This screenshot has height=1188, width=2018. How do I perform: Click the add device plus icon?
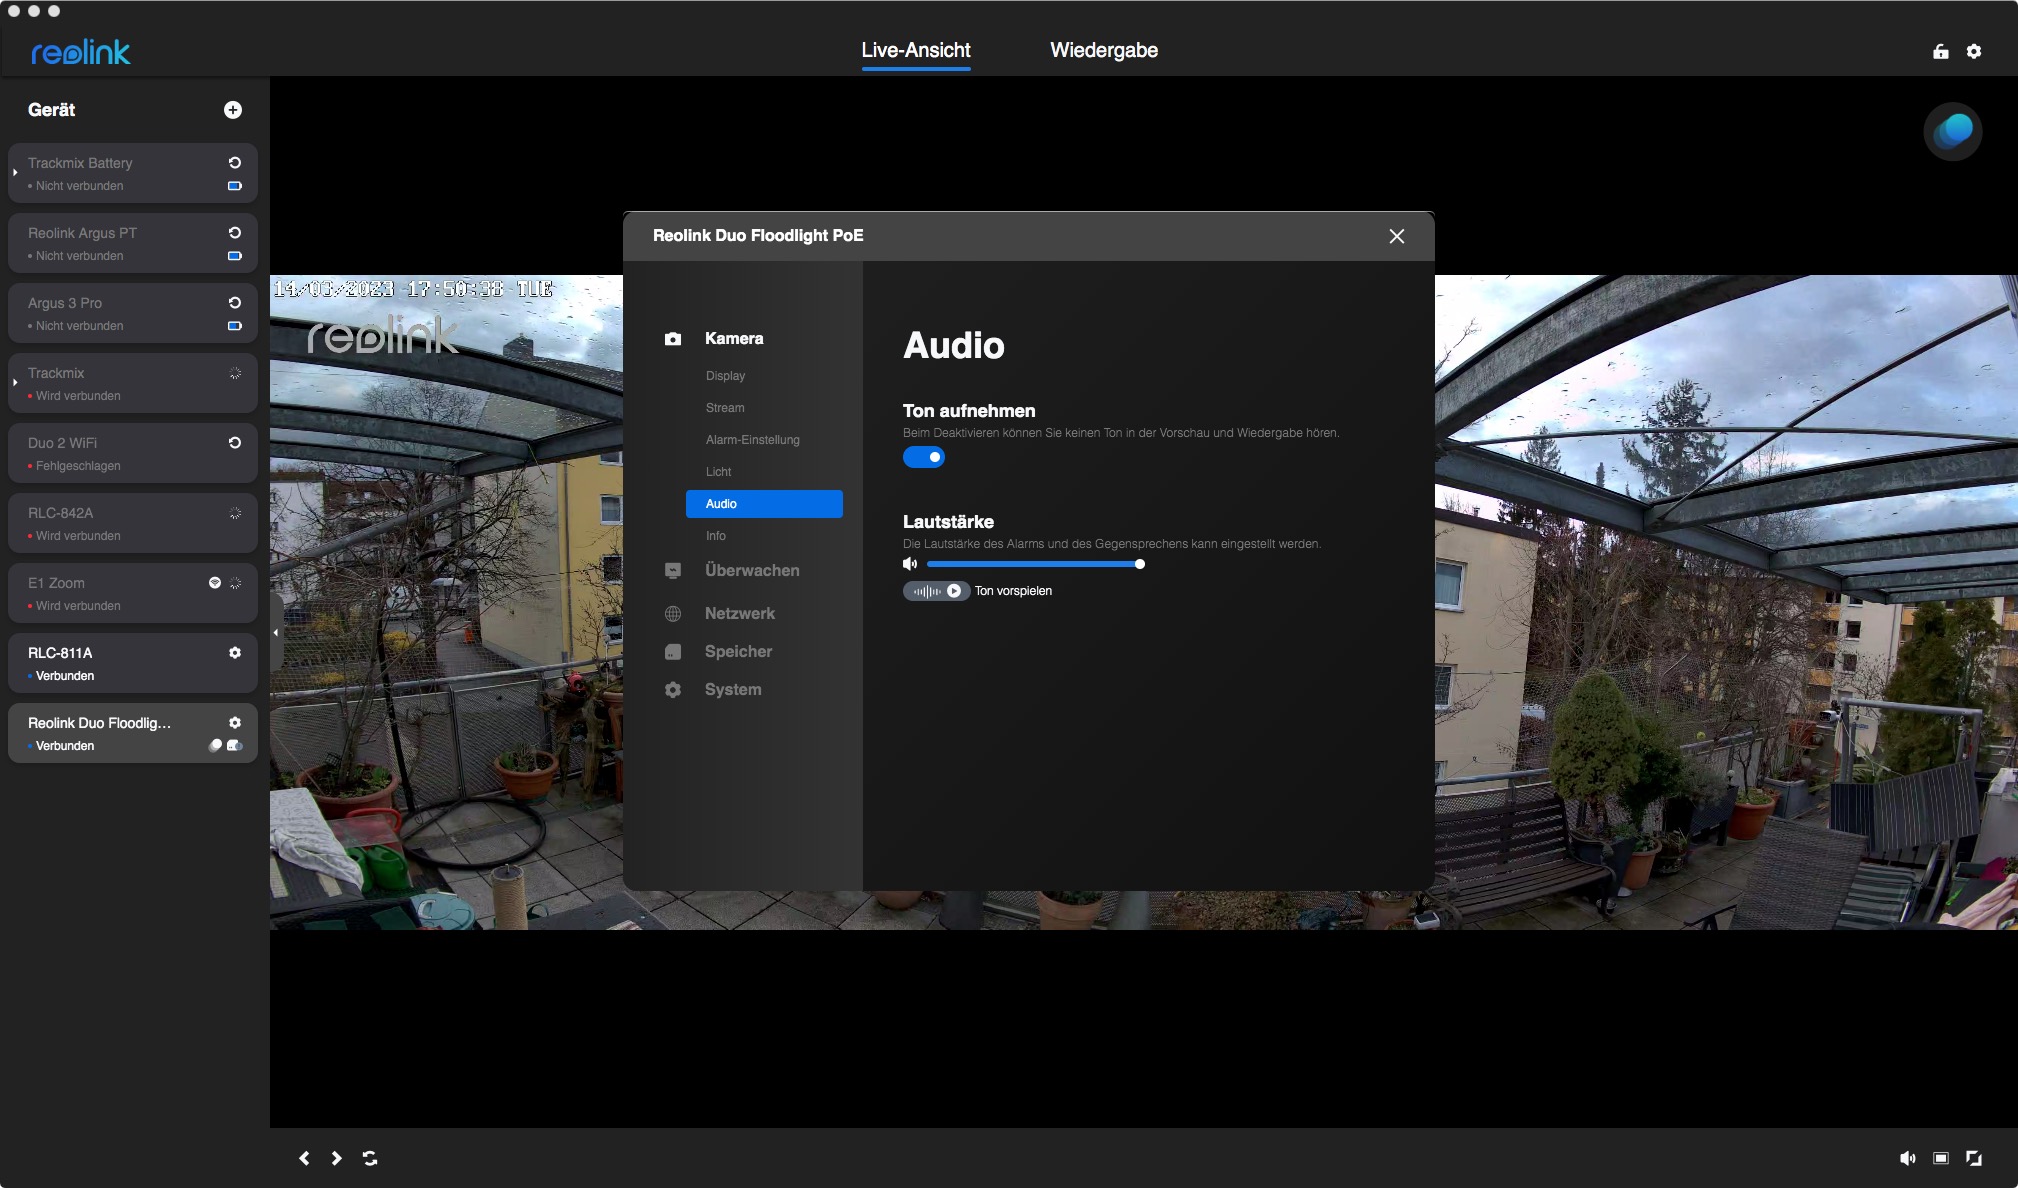point(233,110)
